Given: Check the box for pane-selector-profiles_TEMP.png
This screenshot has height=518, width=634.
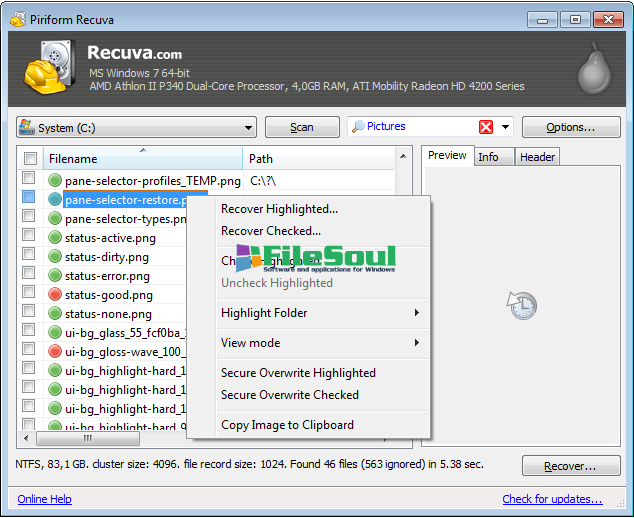Looking at the screenshot, I should pyautogui.click(x=30, y=181).
